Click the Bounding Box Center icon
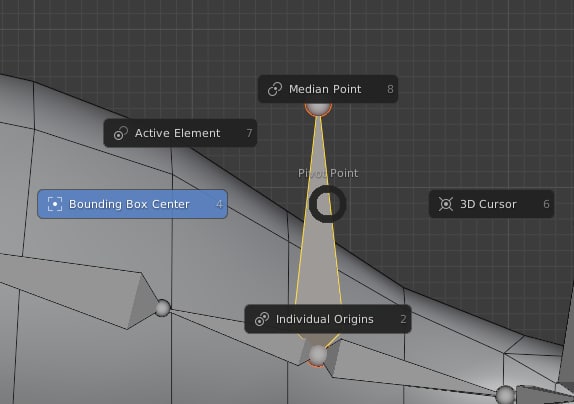Viewport: 574px width, 404px height. click(55, 204)
